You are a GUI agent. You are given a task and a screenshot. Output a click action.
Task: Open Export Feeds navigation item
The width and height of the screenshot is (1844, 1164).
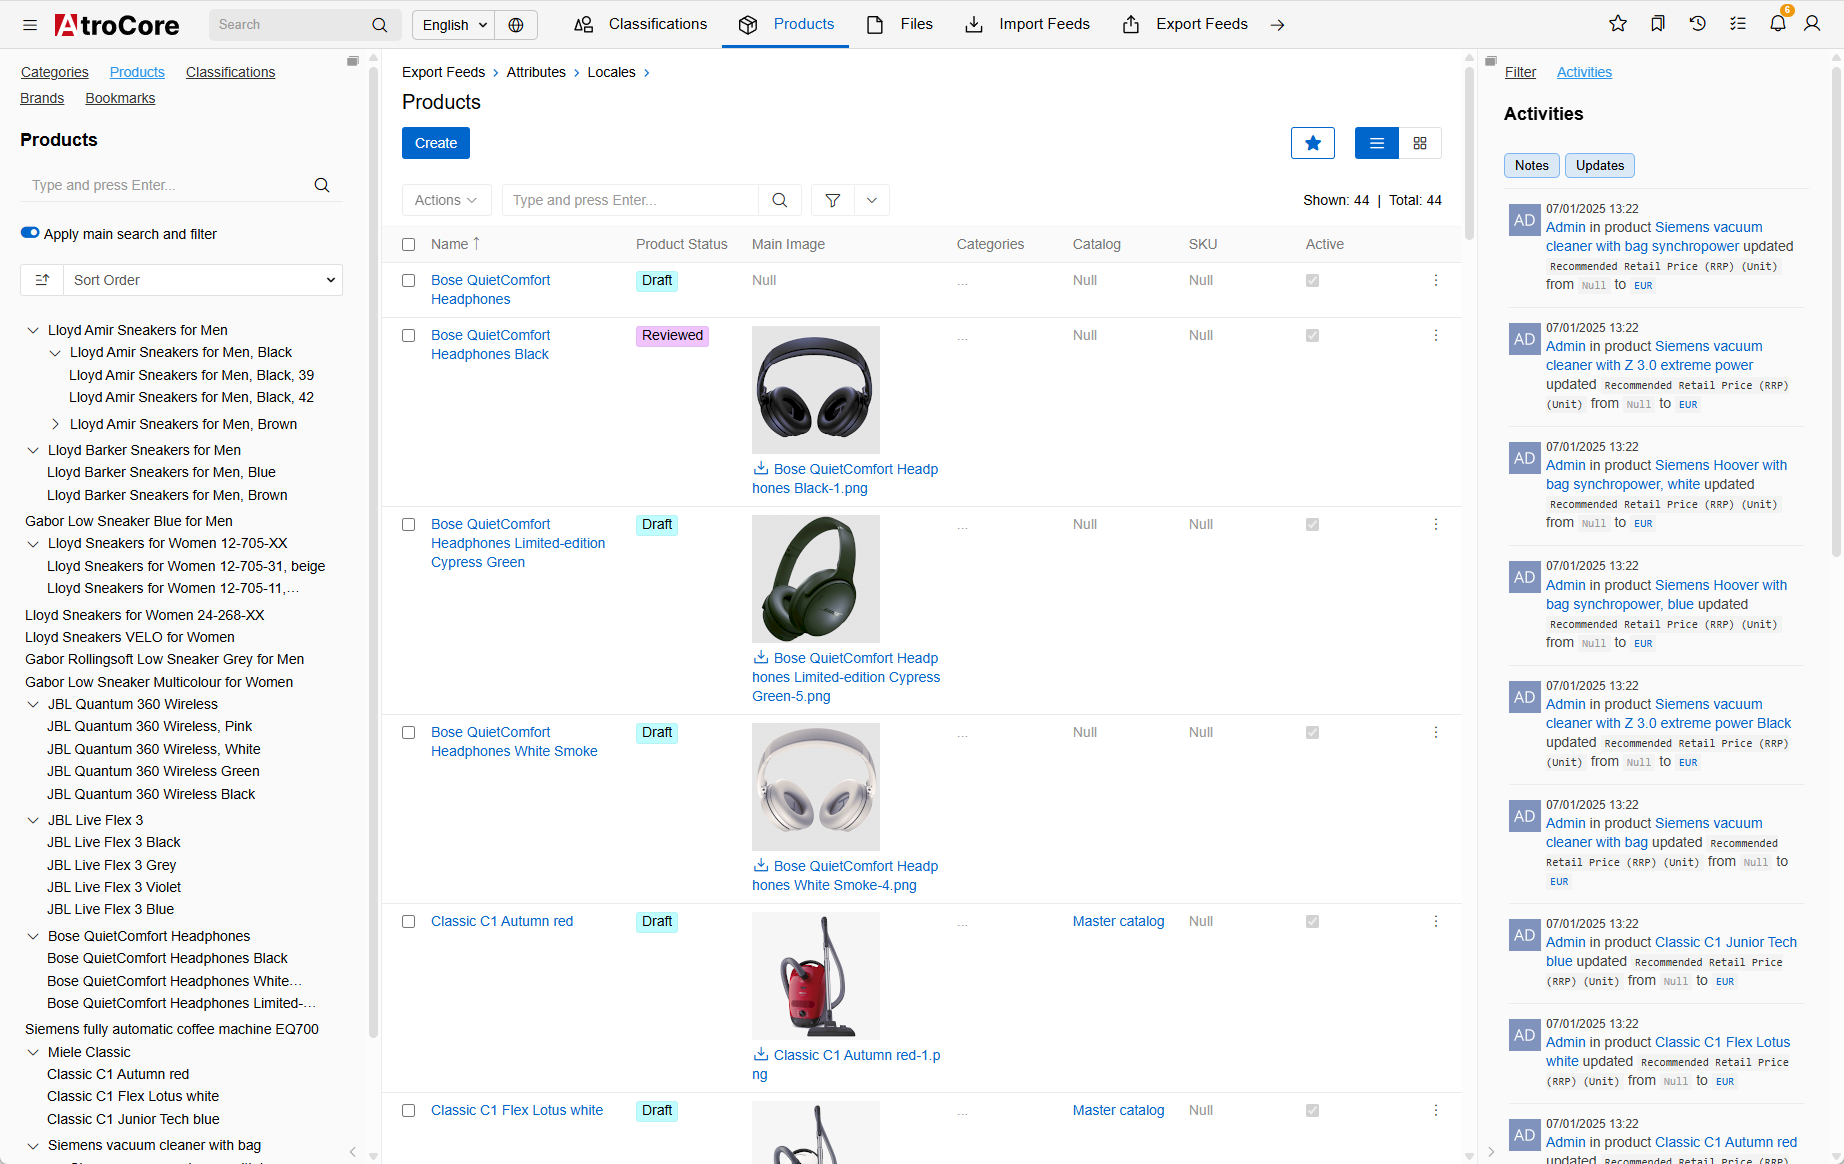[1185, 24]
